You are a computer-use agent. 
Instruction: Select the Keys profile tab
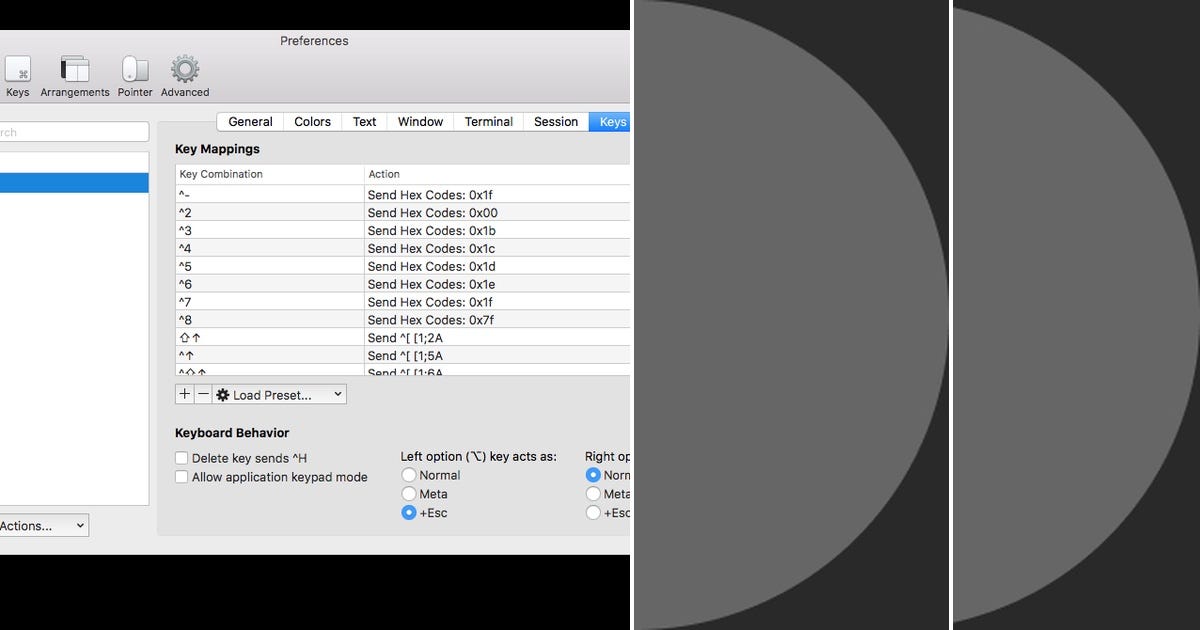tap(610, 122)
